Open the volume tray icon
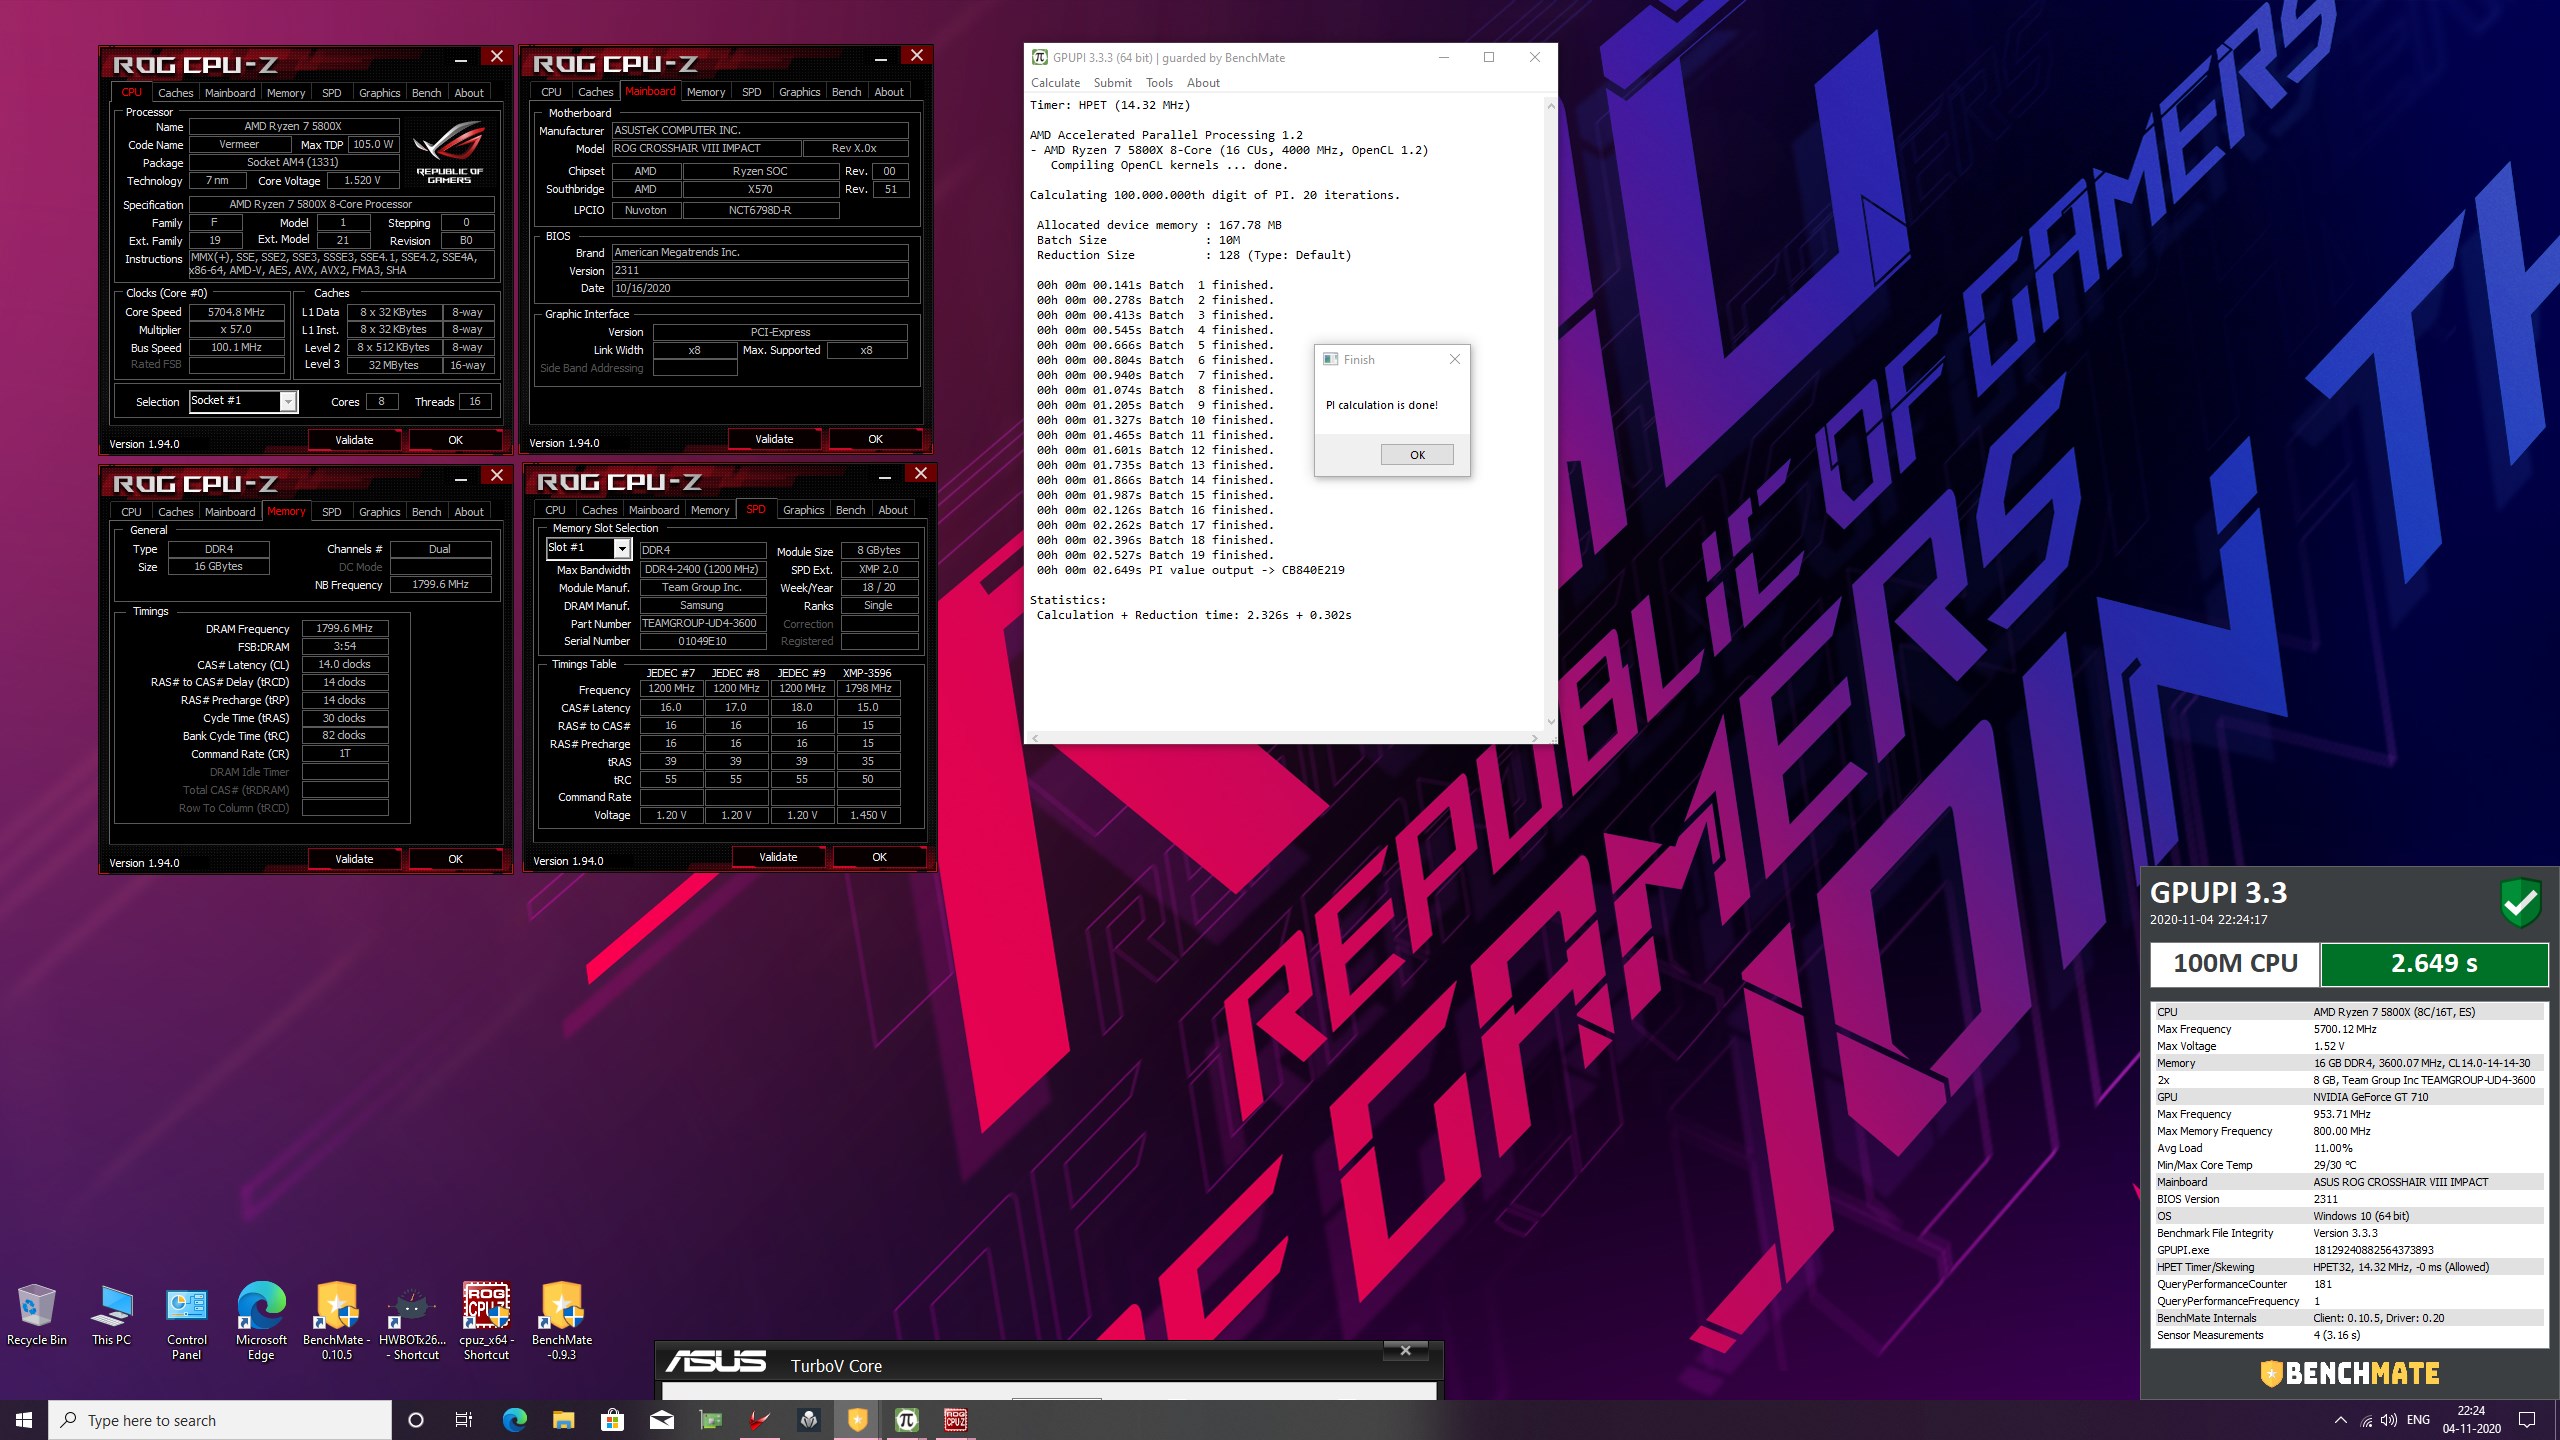Screen dimensions: 2560x1440 (2389, 1420)
